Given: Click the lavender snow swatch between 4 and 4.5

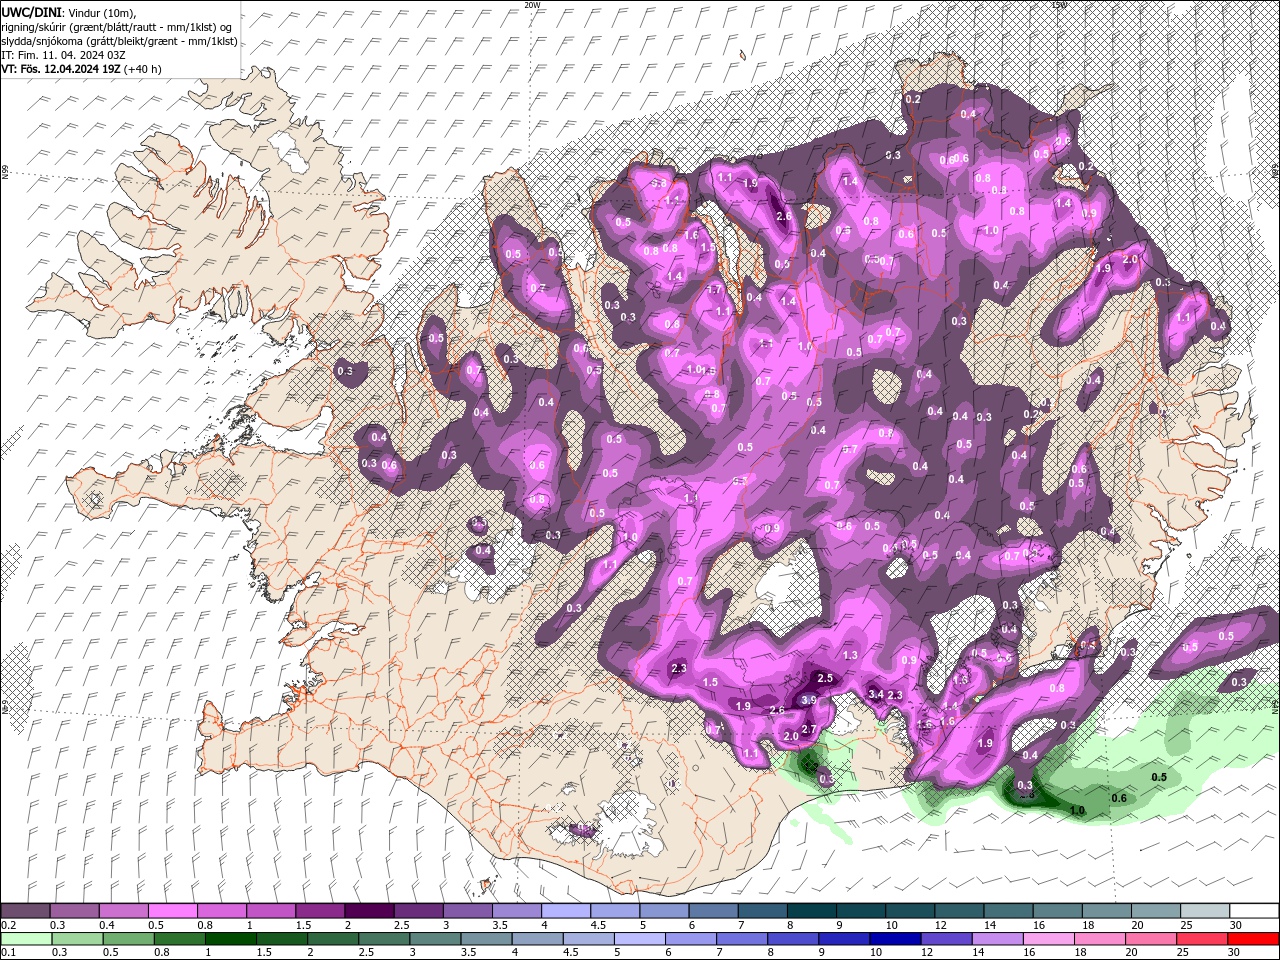Looking at the screenshot, I should coord(566,911).
